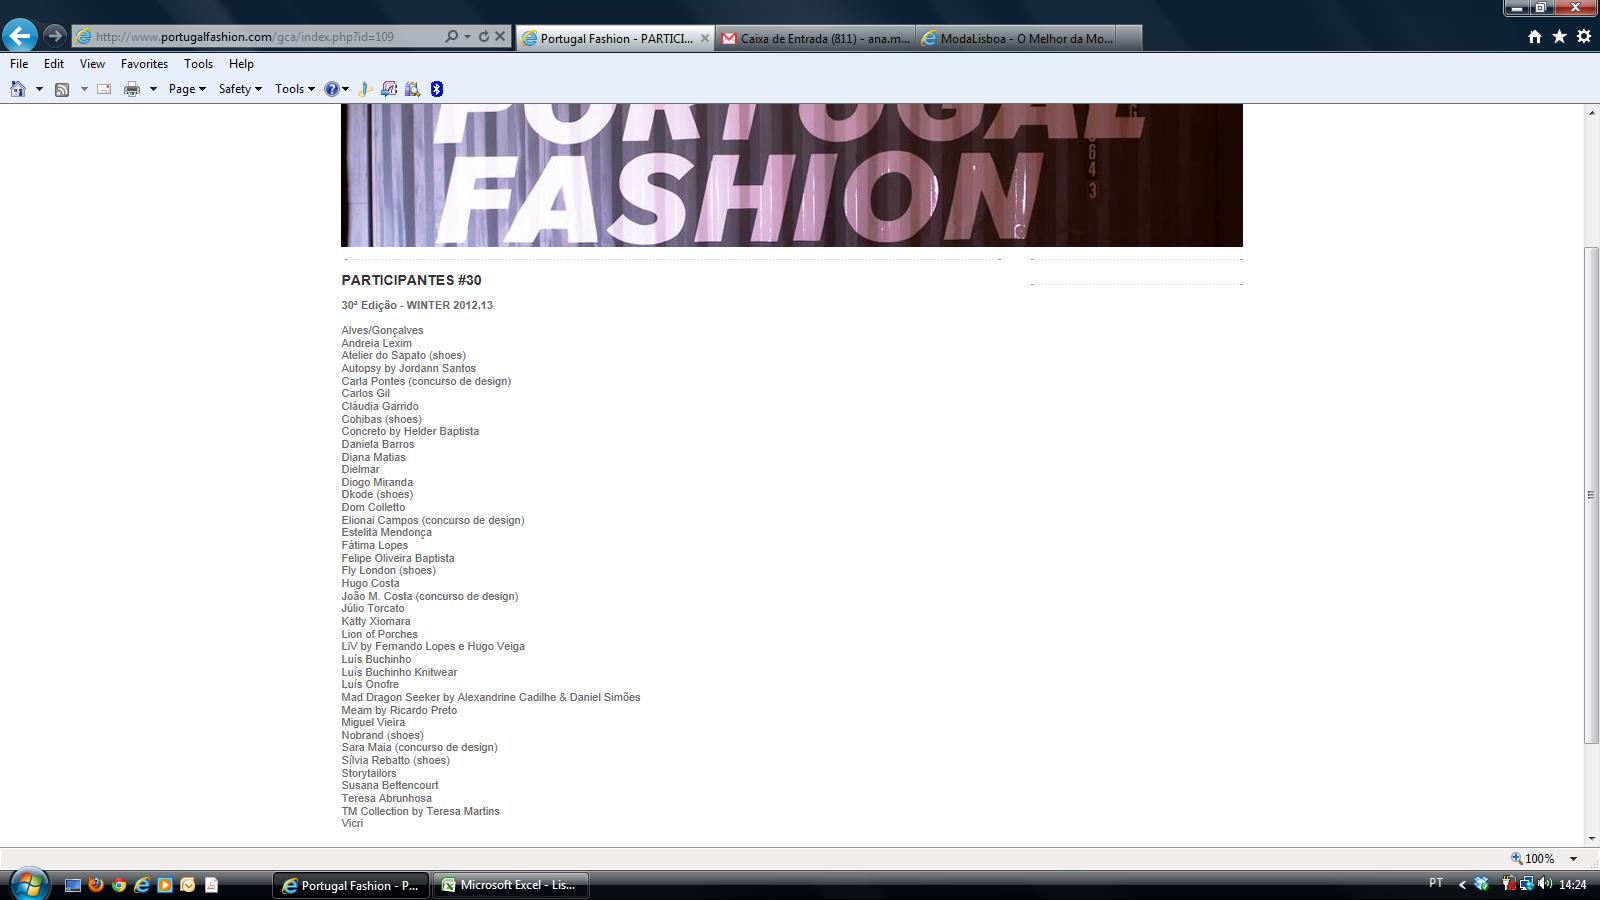Open the media player quick launch icon

click(165, 885)
